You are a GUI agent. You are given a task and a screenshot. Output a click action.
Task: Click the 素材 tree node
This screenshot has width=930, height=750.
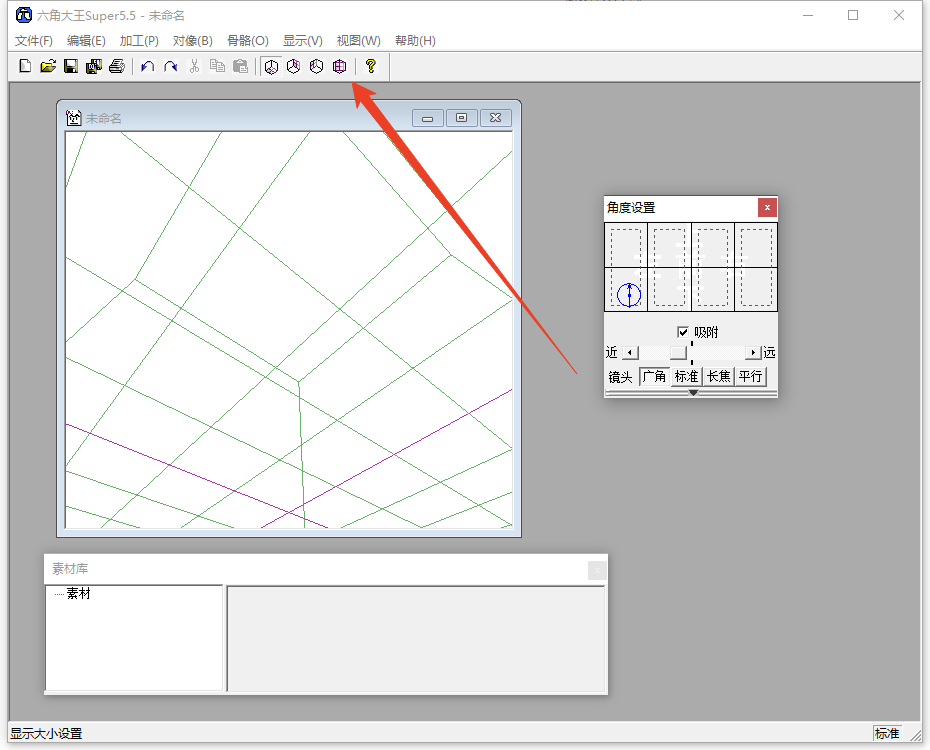point(78,594)
